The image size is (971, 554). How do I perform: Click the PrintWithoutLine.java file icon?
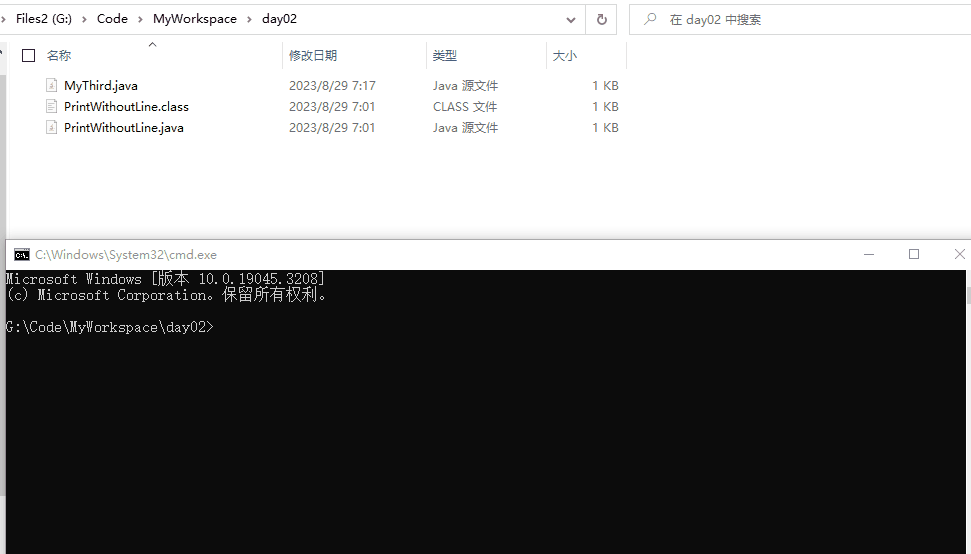coord(52,128)
